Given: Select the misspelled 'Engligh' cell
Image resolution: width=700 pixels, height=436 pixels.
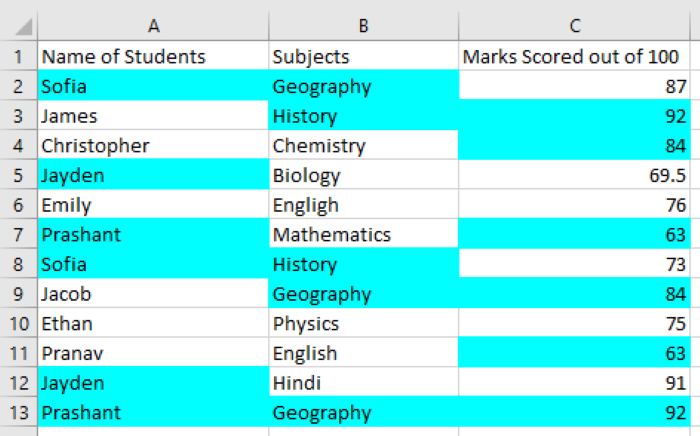Looking at the screenshot, I should (x=363, y=206).
